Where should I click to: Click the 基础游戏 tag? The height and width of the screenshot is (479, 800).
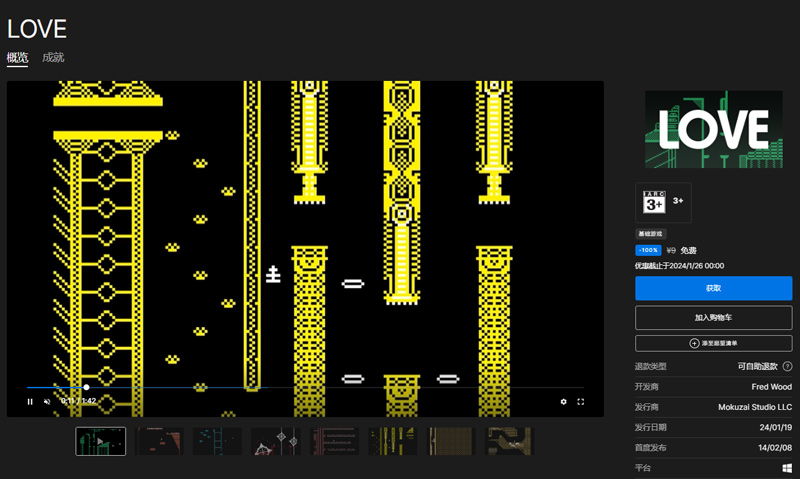pos(651,234)
